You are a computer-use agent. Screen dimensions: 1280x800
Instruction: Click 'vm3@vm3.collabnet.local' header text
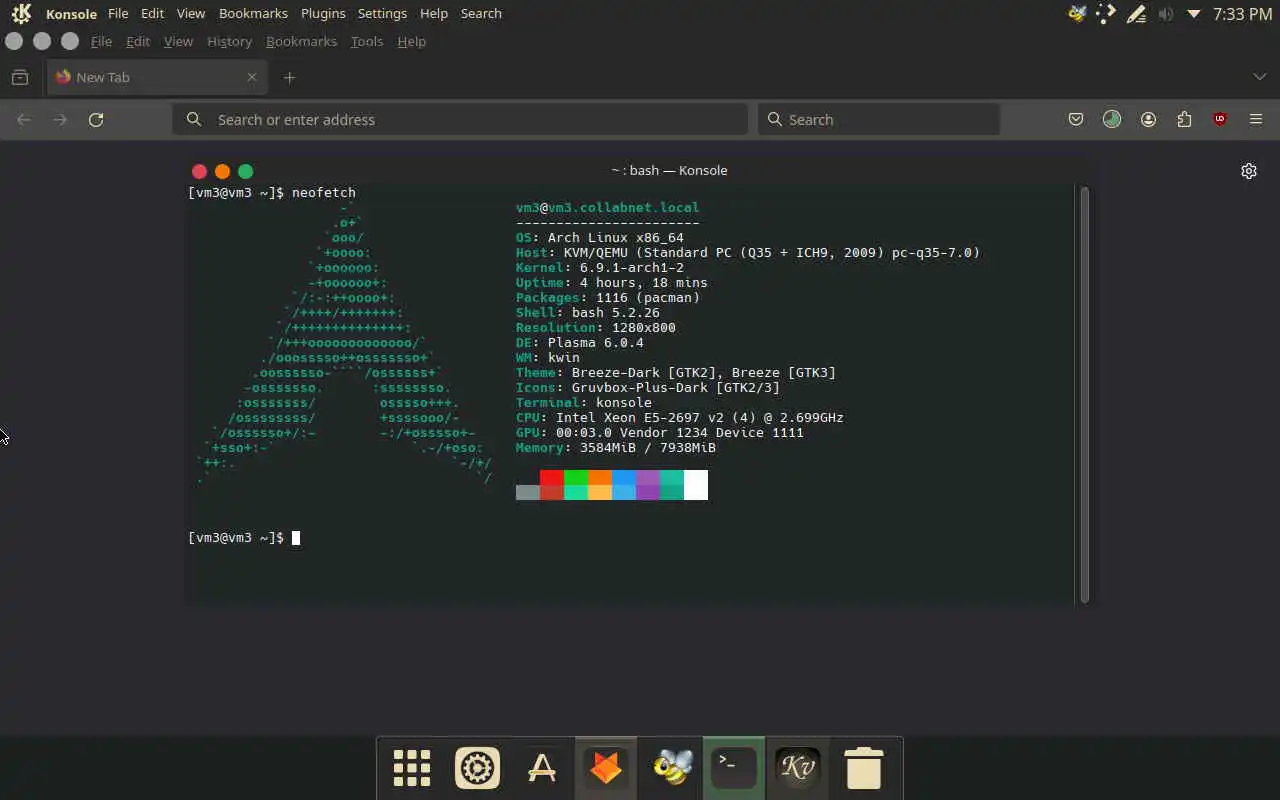pos(608,207)
